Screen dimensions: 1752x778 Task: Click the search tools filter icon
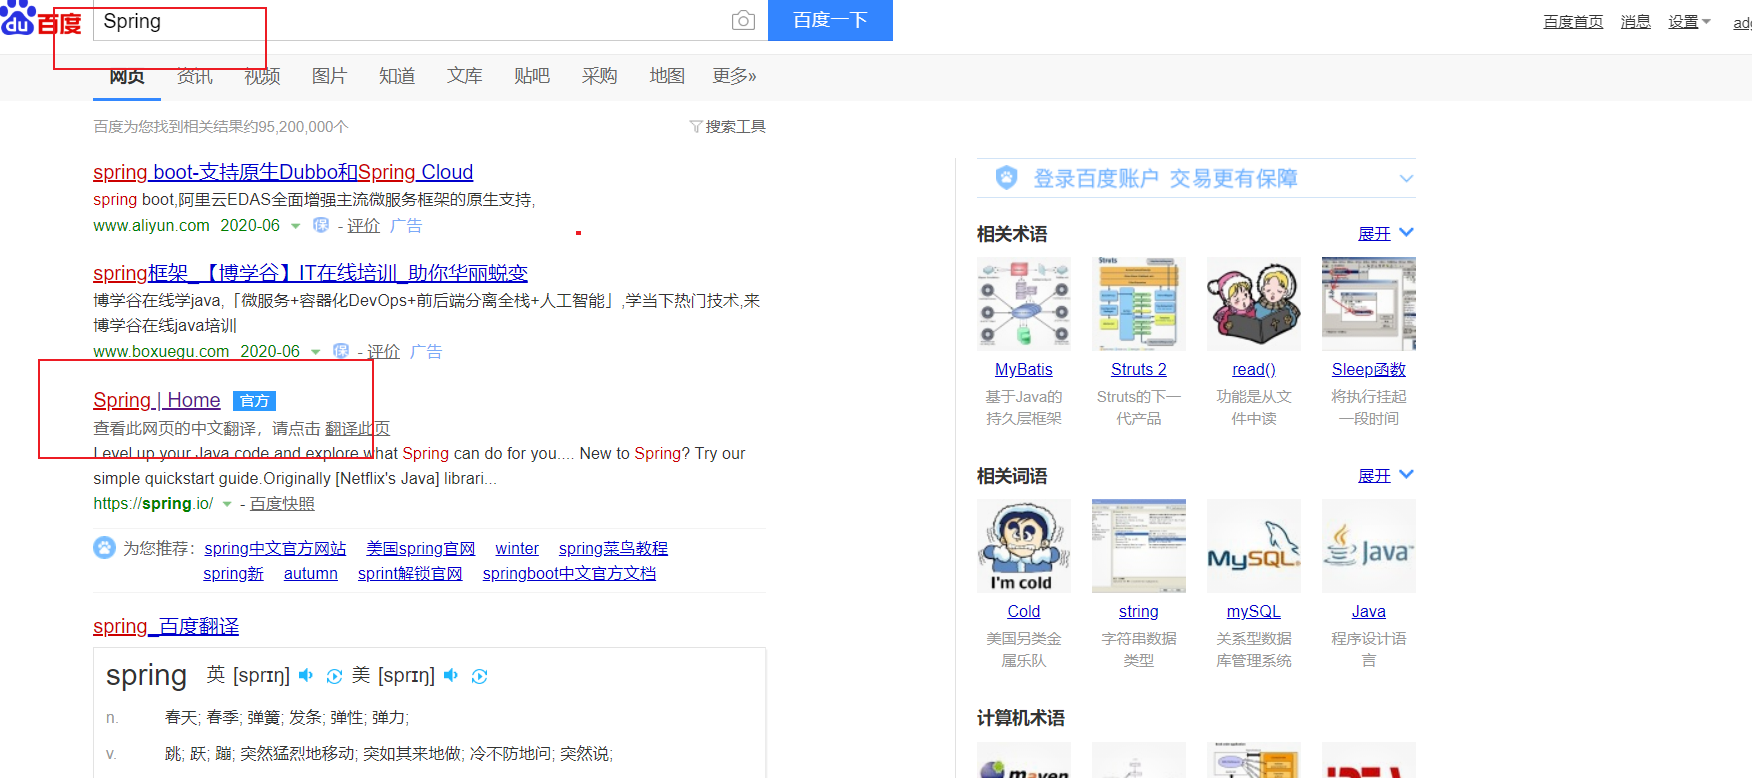(x=695, y=127)
